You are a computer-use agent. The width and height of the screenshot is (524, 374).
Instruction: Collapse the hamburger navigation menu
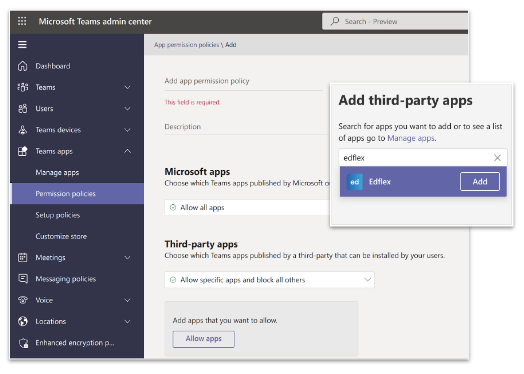(22, 44)
